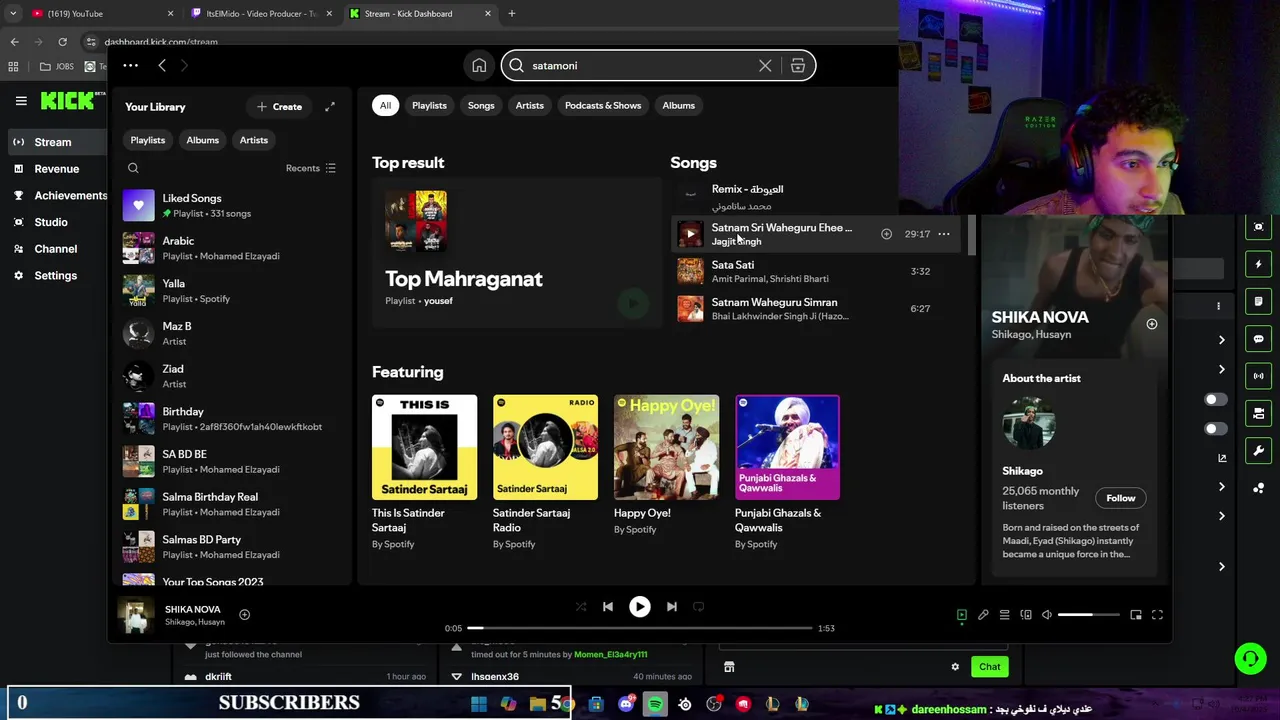Screen dimensions: 1280x720
Task: Select Sata Sati song row
Action: (817, 271)
